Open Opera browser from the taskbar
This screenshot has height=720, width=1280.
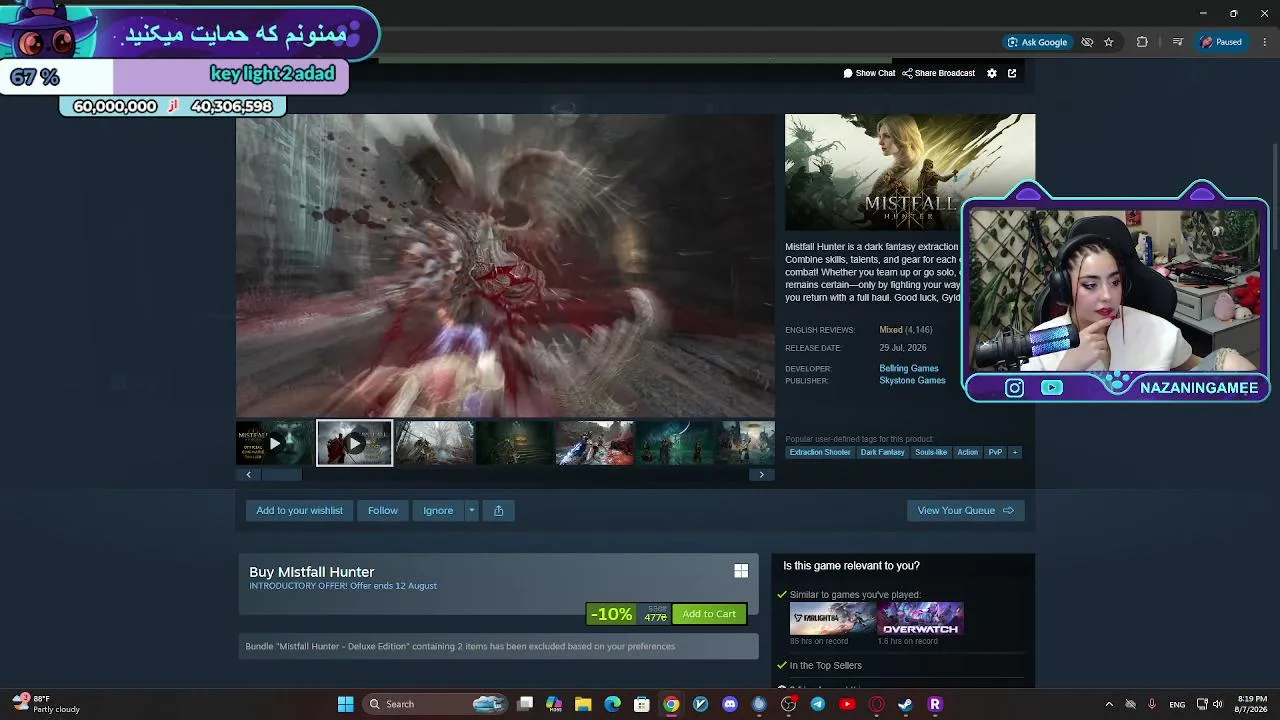(877, 704)
